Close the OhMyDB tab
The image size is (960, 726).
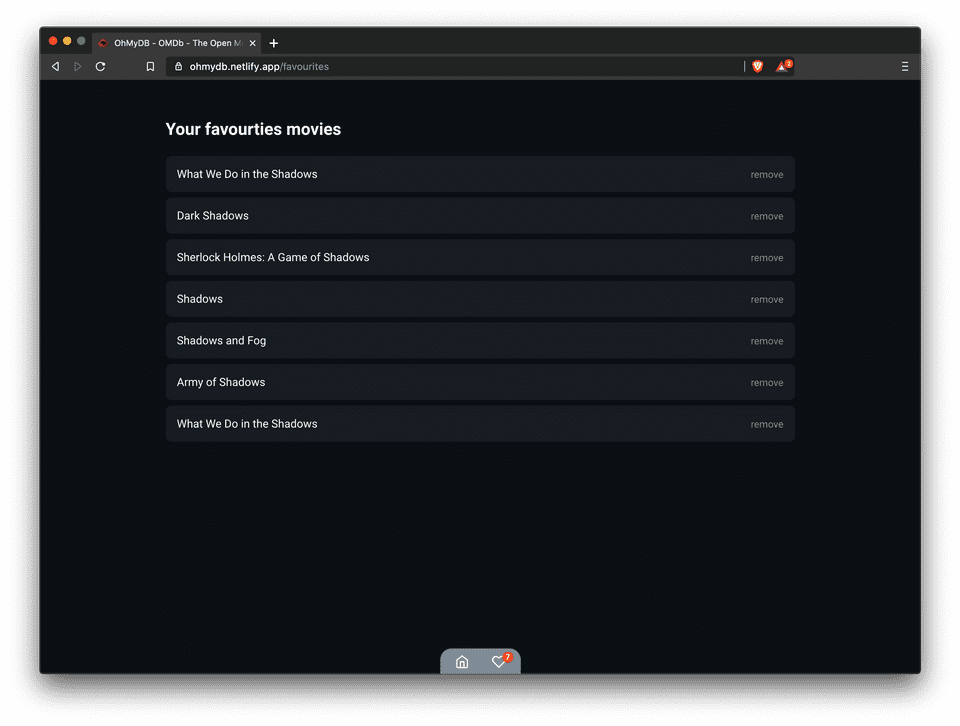coord(253,43)
